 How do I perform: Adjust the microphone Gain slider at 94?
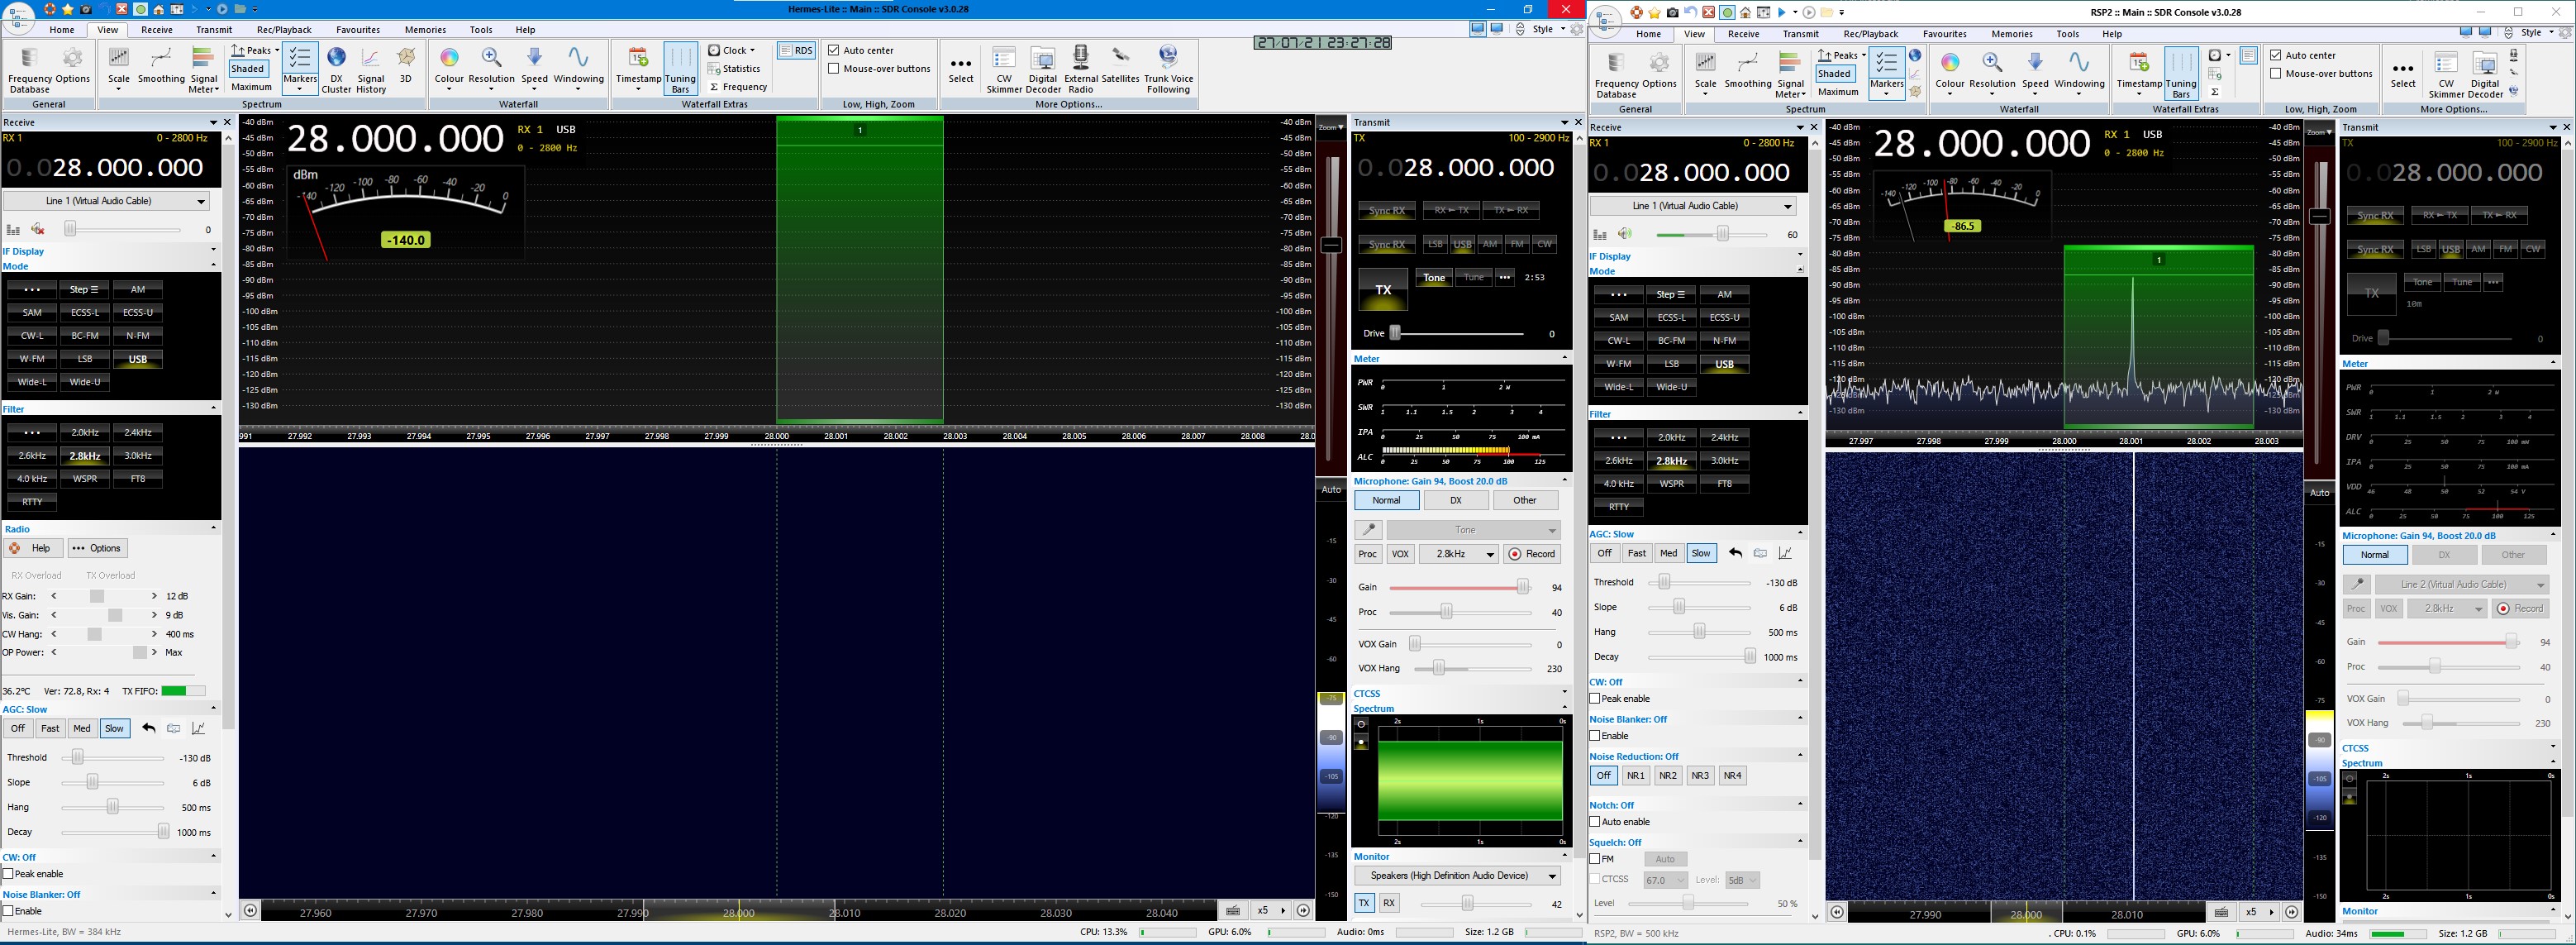click(1522, 588)
